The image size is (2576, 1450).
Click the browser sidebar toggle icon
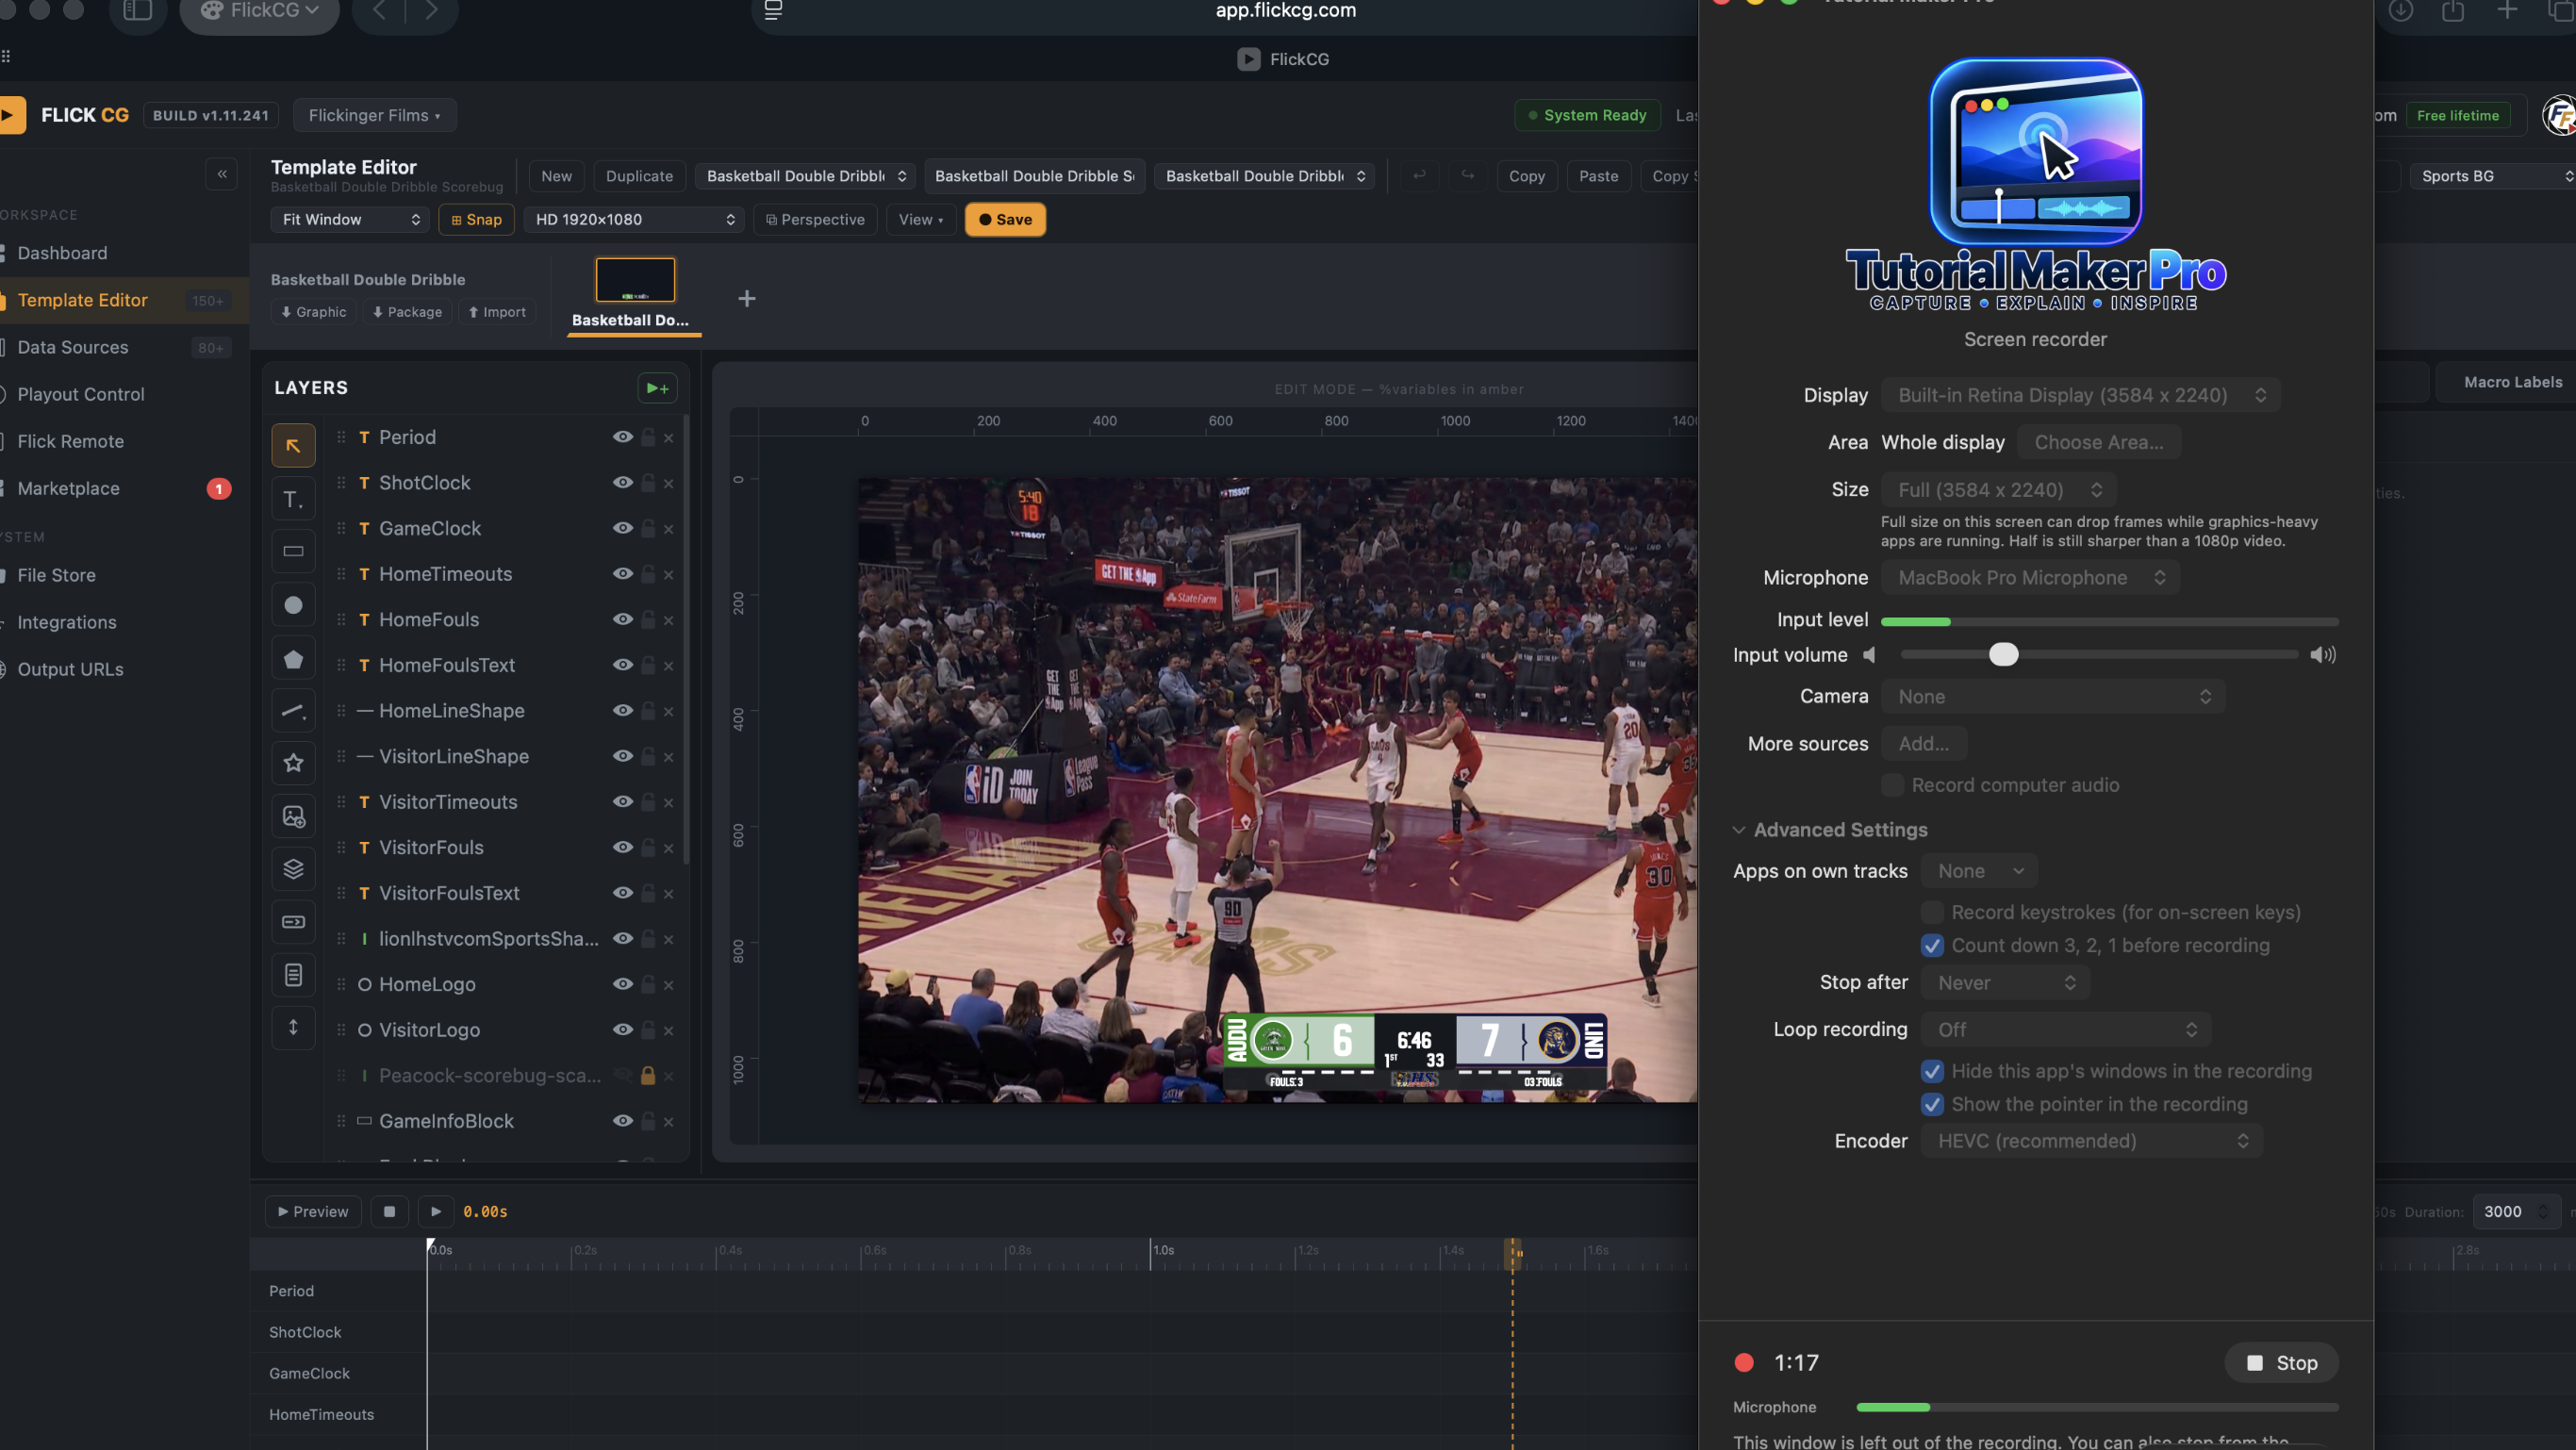coord(137,11)
